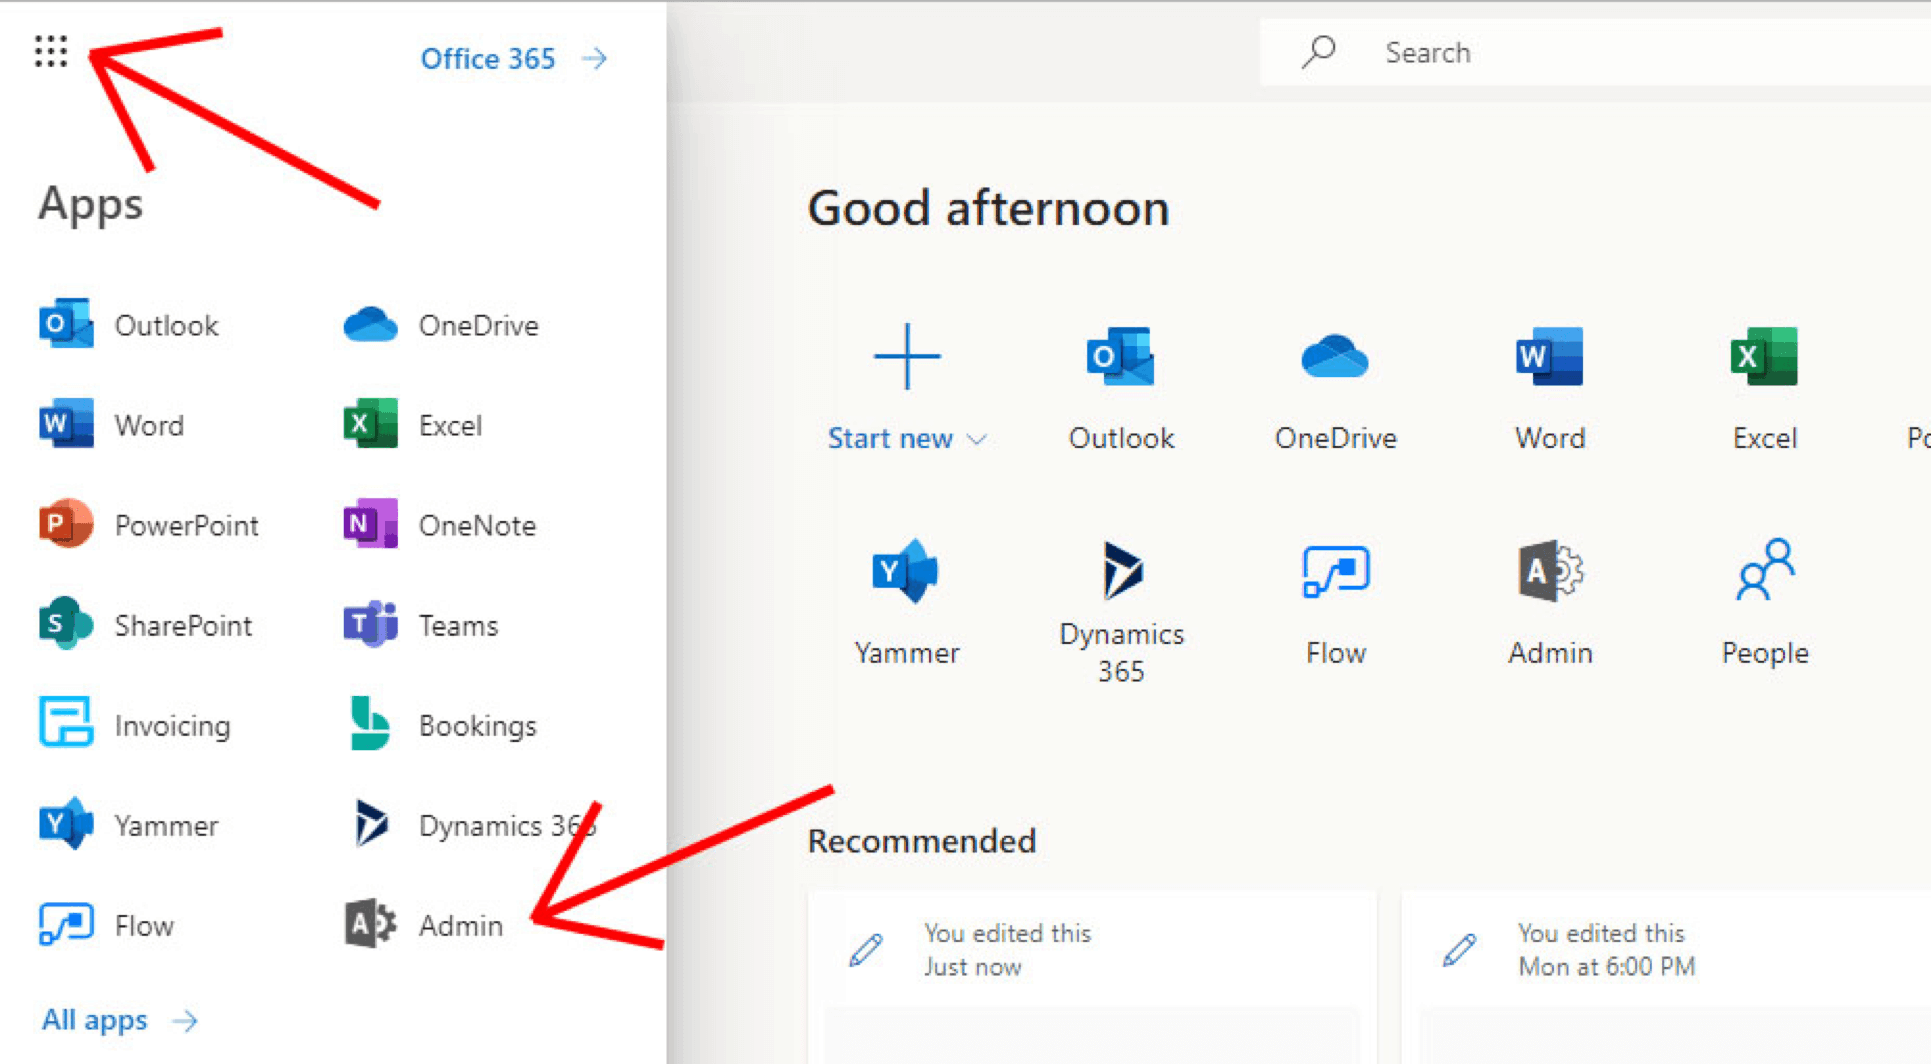Launch Excel icon in Apps panel
This screenshot has width=1931, height=1064.
(x=370, y=424)
